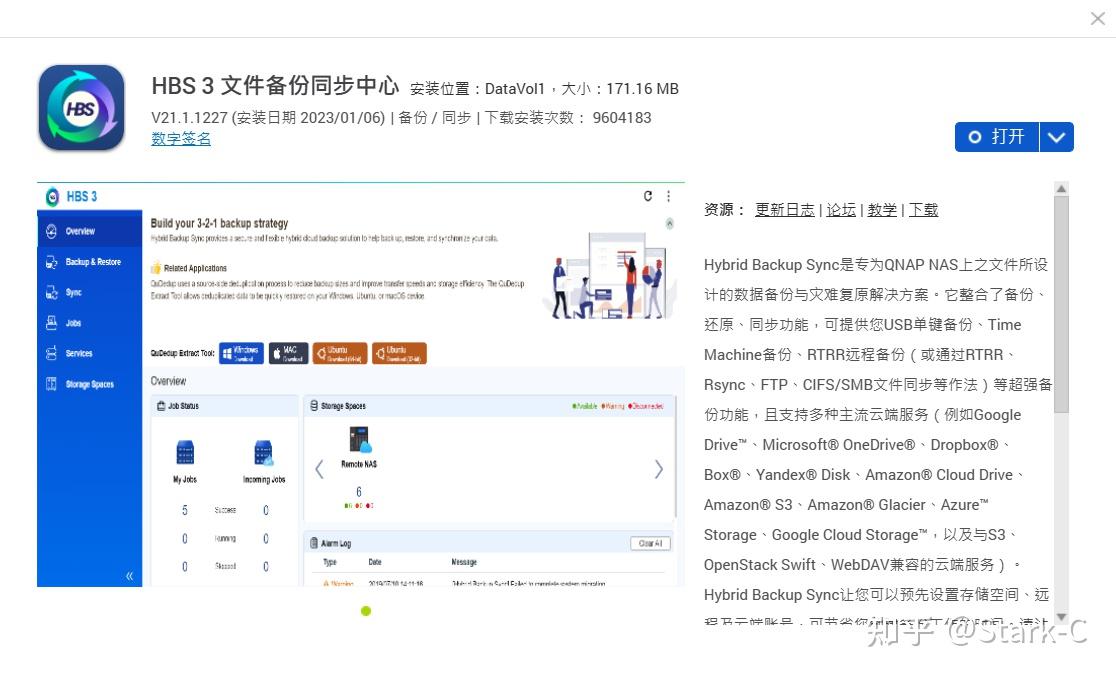
Task: Click the right arrow in Storage Spaces
Action: click(x=658, y=468)
